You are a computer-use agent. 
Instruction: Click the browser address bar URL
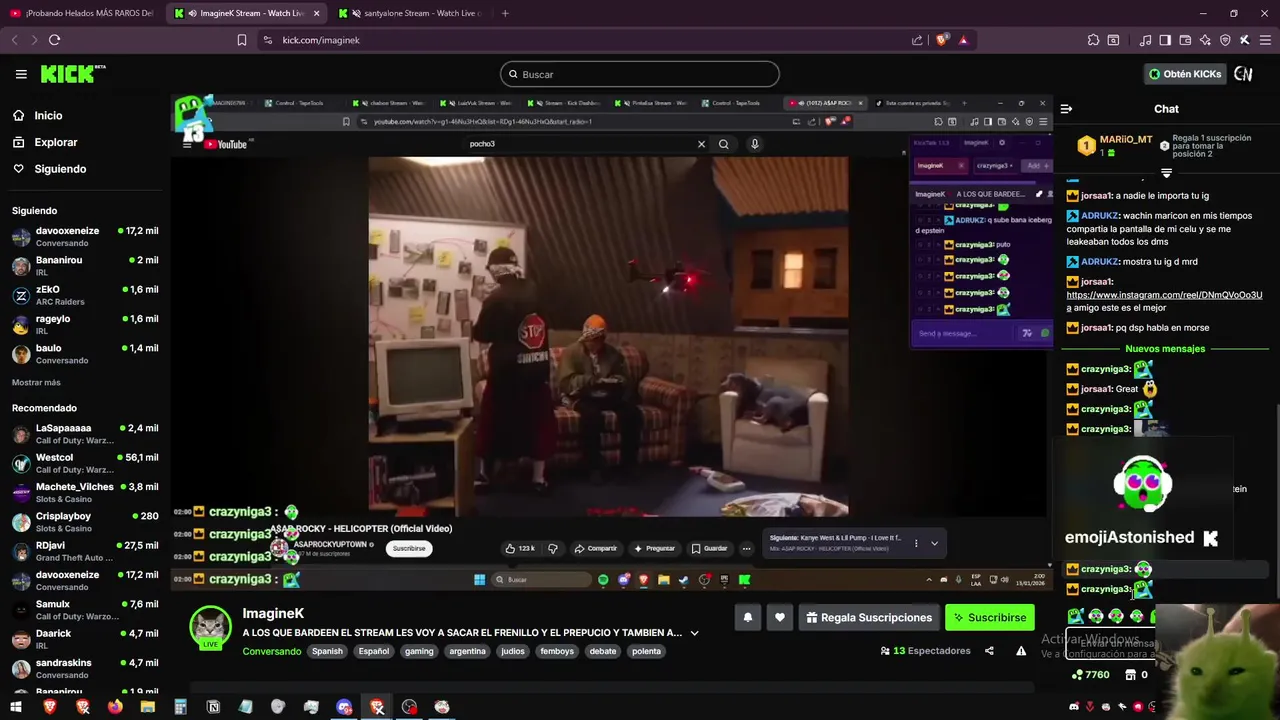[x=320, y=40]
